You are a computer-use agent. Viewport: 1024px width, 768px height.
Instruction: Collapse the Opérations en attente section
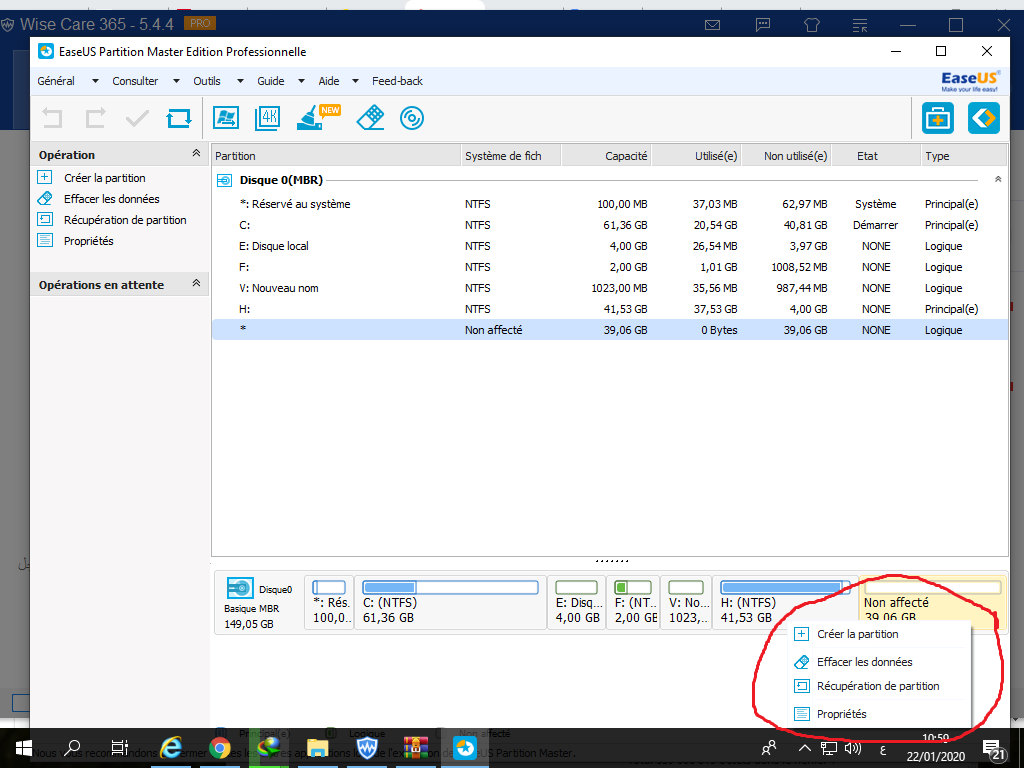pyautogui.click(x=196, y=283)
